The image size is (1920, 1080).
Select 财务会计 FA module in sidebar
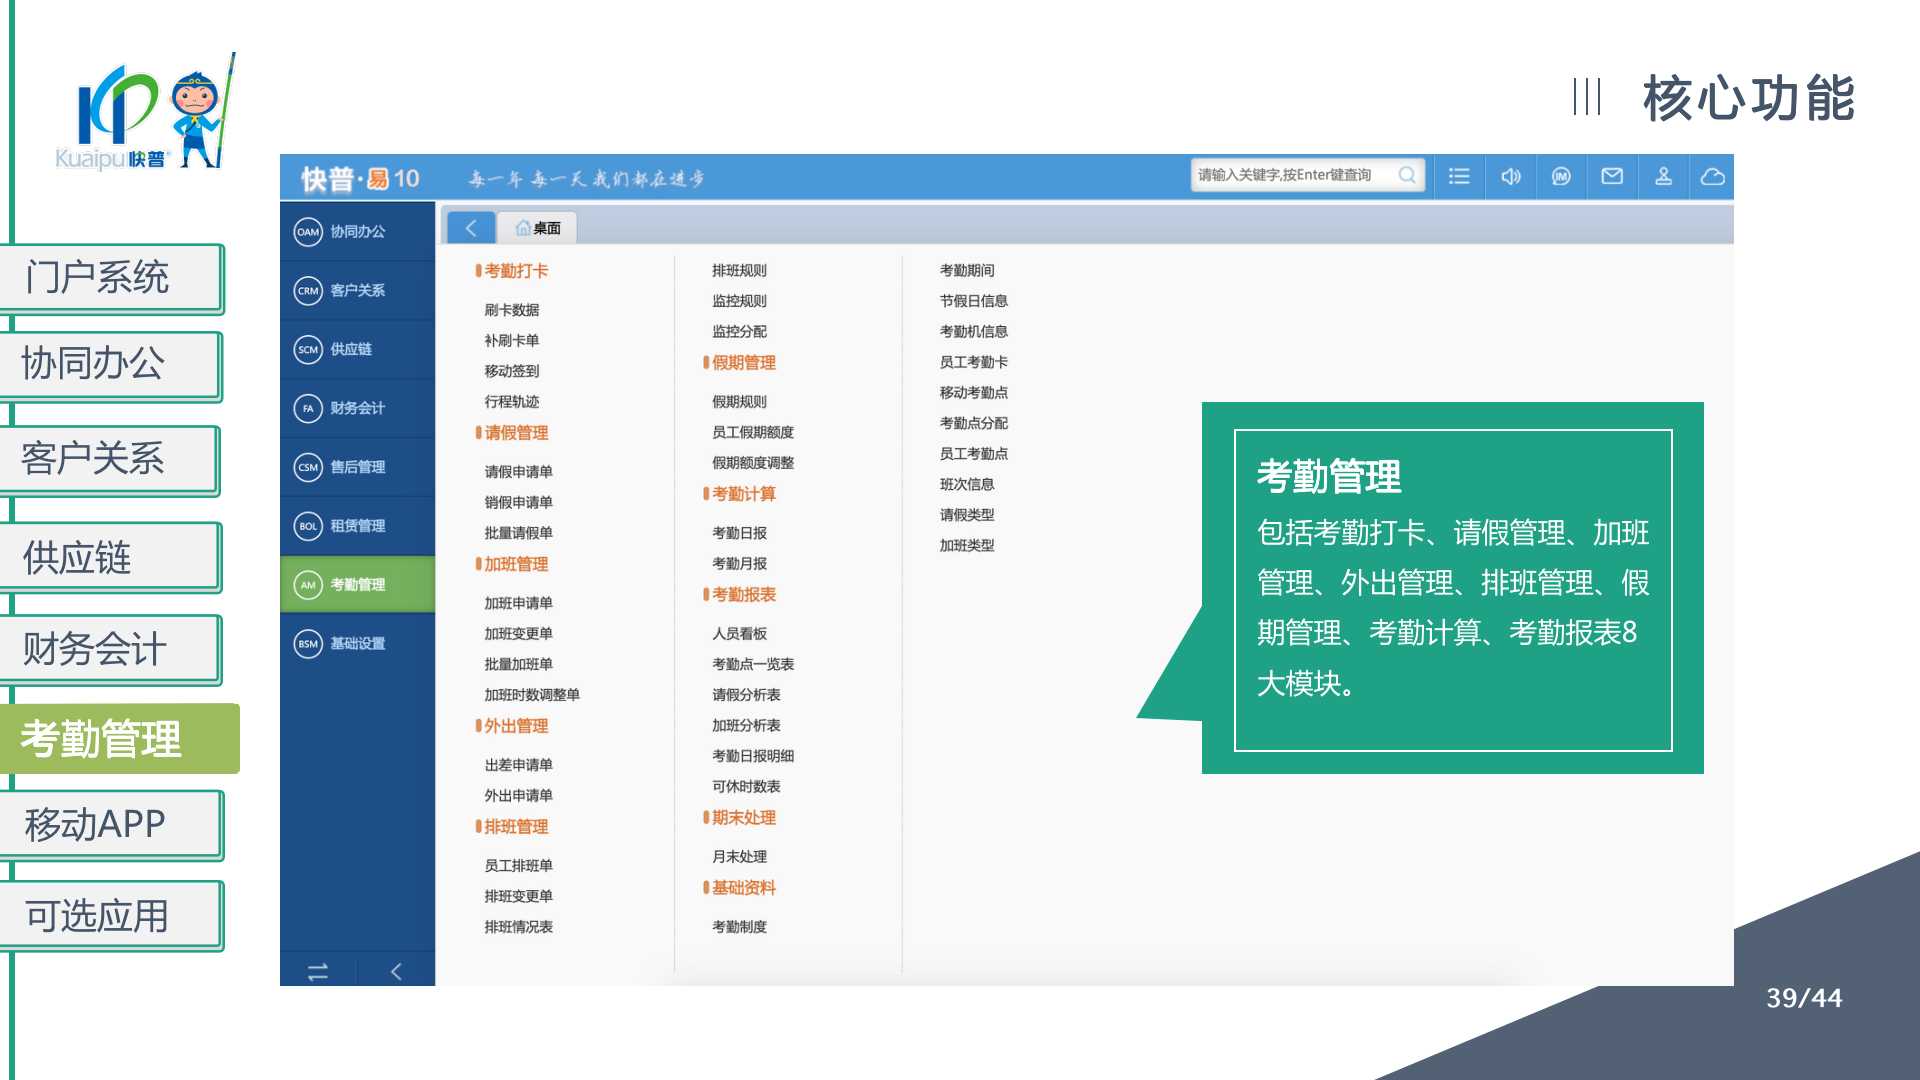point(357,408)
